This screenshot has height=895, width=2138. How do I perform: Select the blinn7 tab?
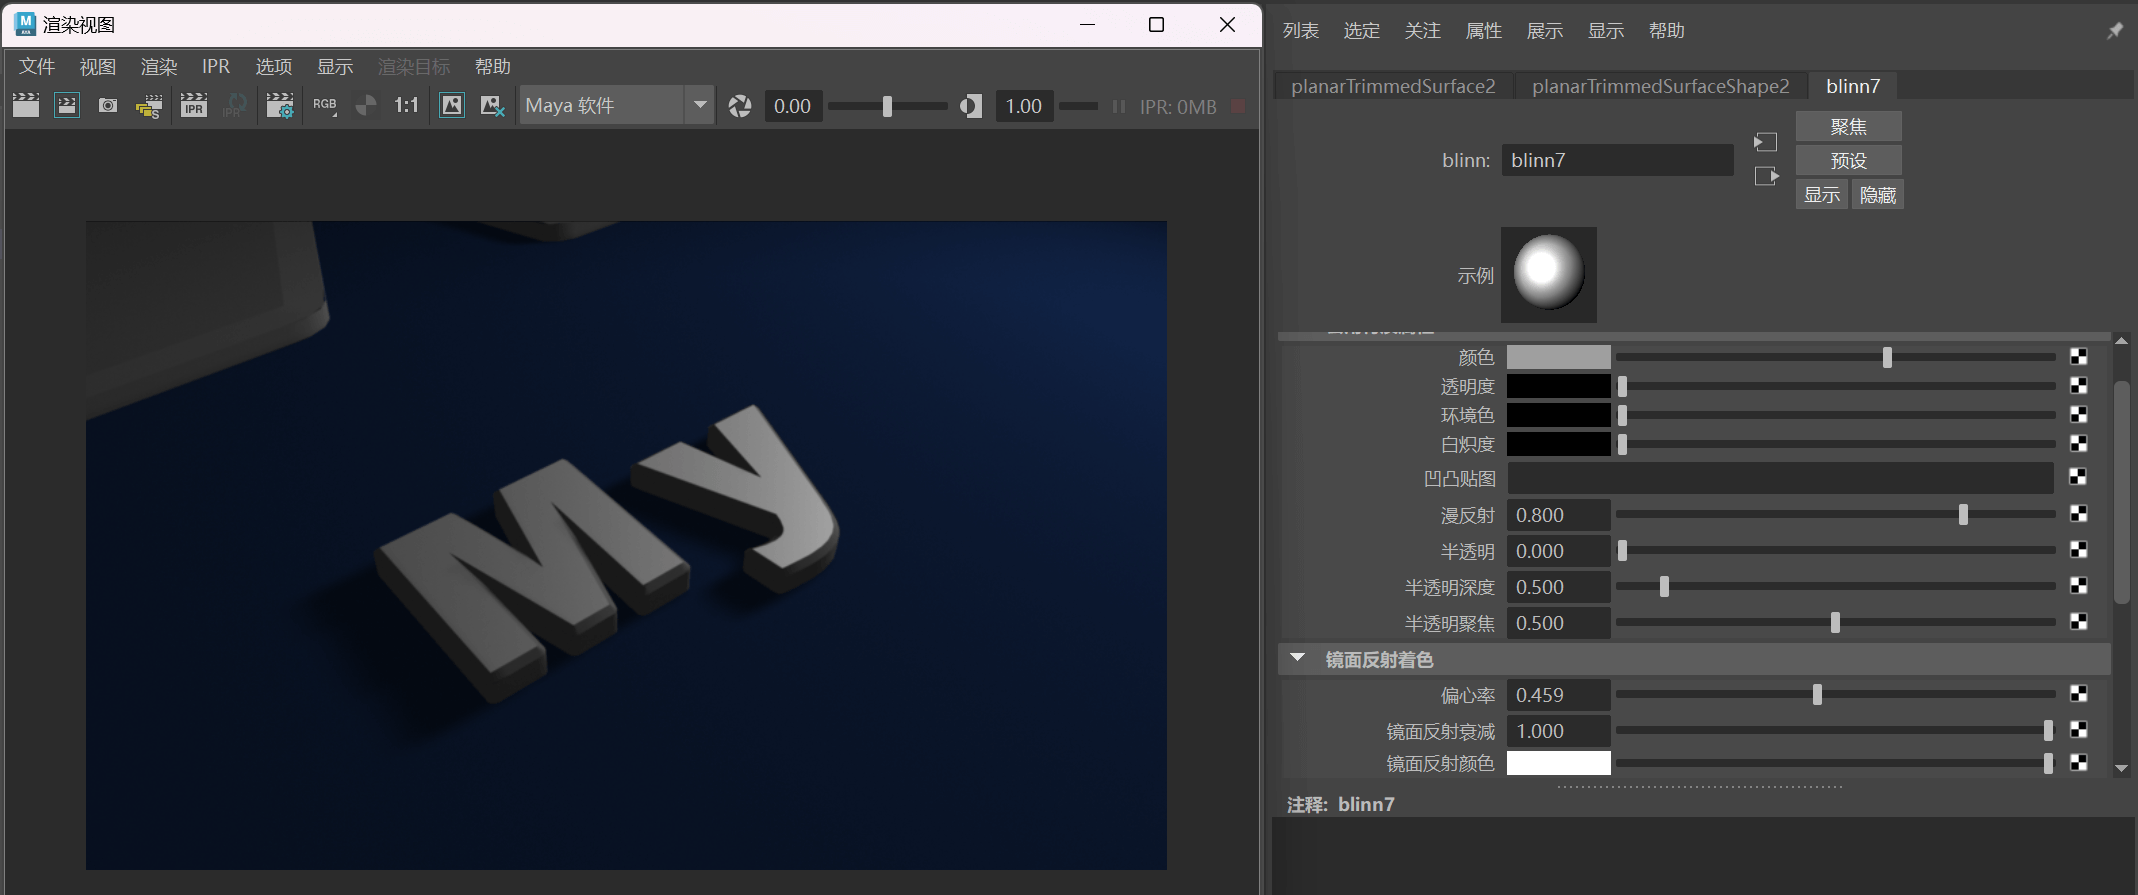coord(1853,86)
